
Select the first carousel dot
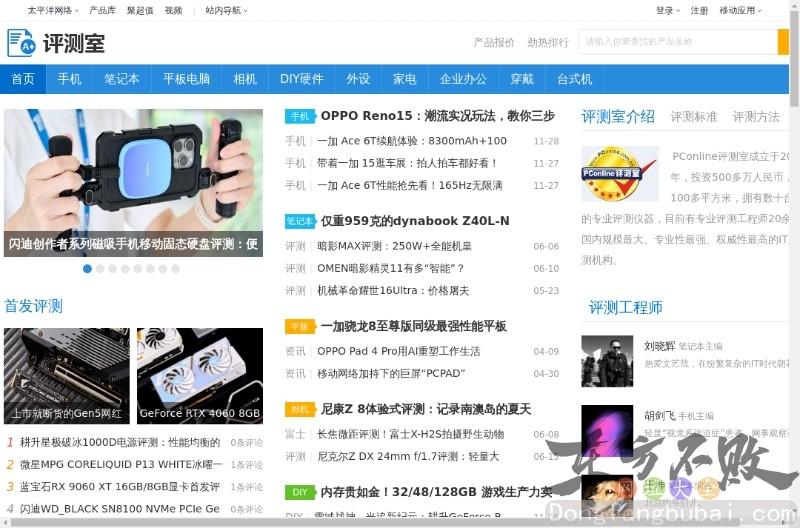tap(87, 269)
